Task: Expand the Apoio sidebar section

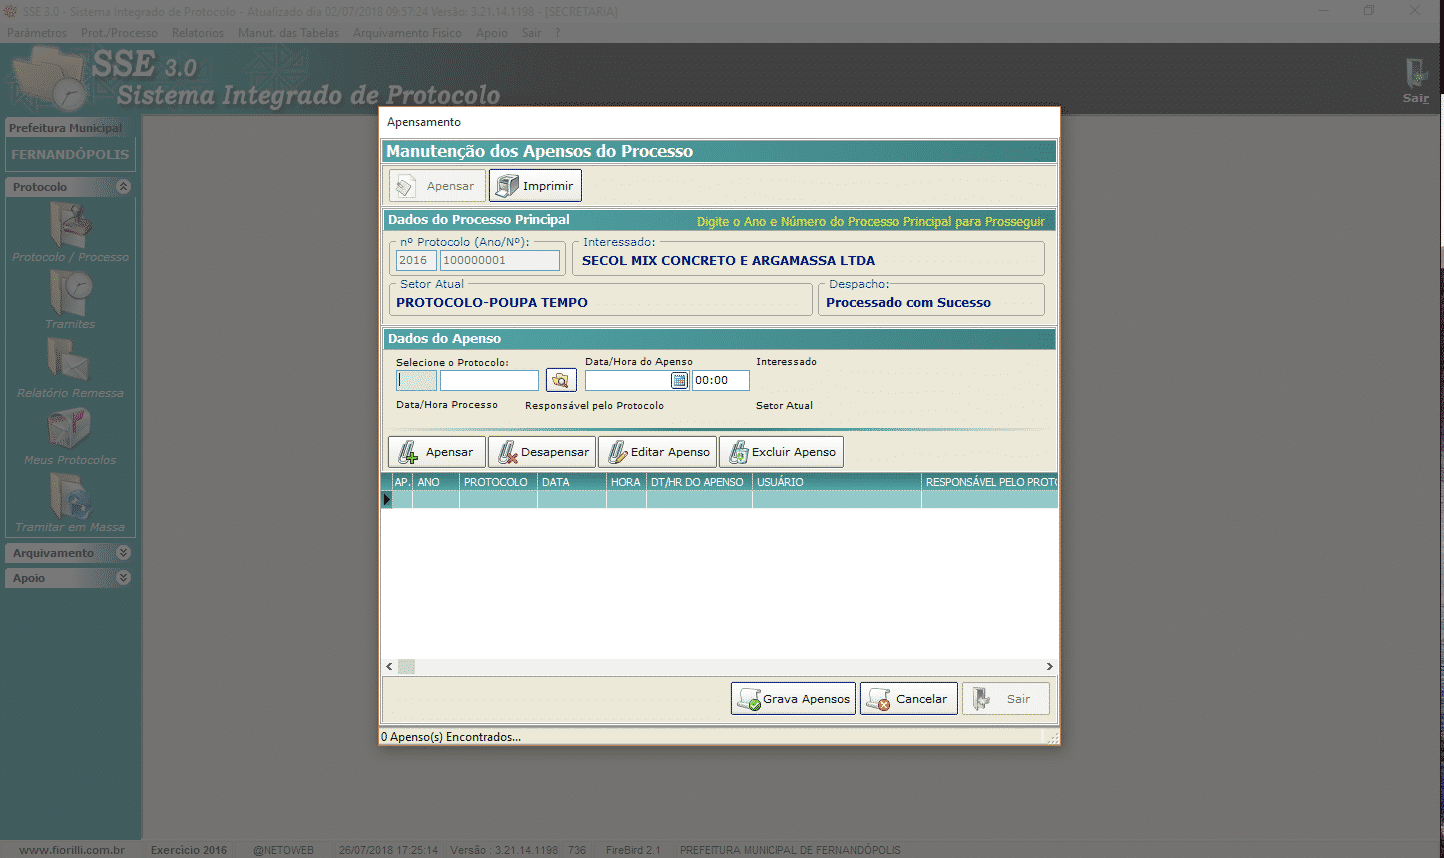Action: tap(123, 578)
